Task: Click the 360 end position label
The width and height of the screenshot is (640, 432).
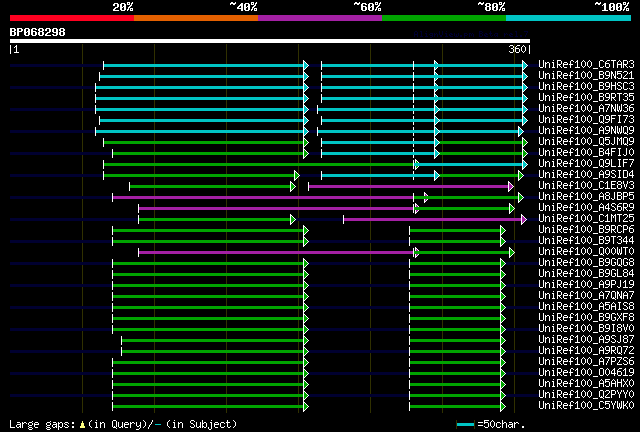Action: pyautogui.click(x=517, y=49)
